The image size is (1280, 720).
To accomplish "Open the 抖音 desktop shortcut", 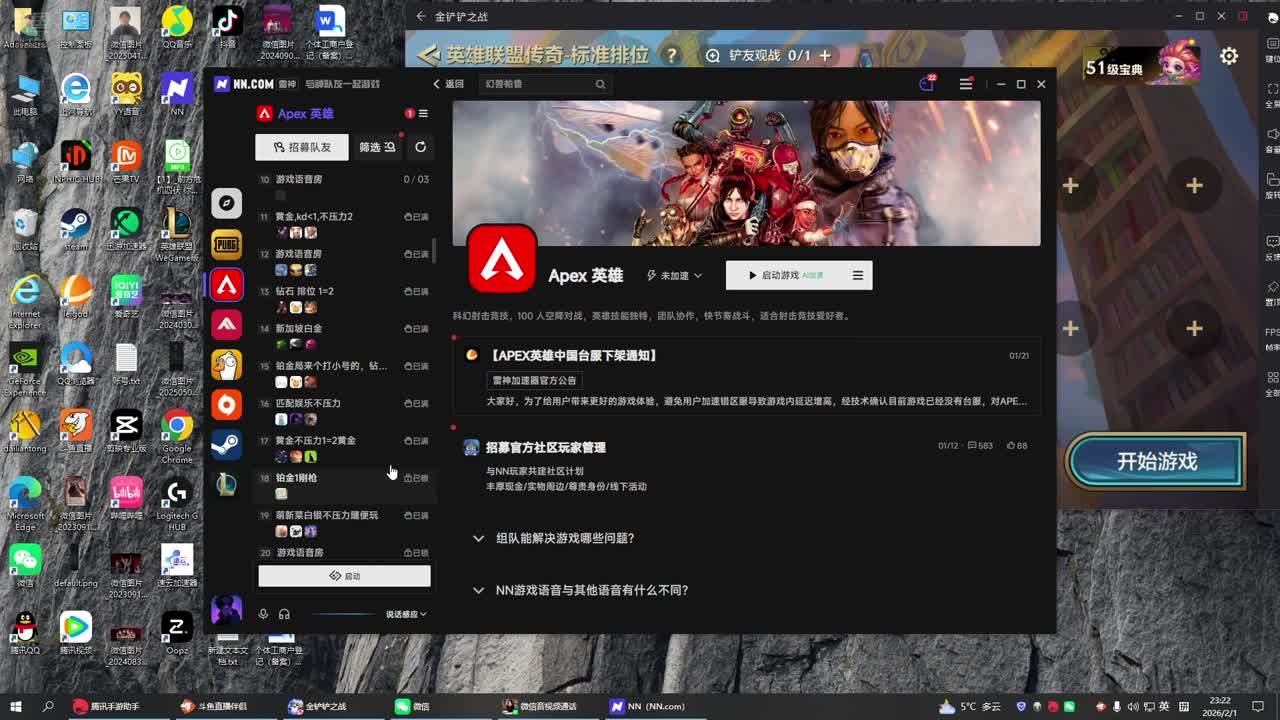I will (x=228, y=28).
